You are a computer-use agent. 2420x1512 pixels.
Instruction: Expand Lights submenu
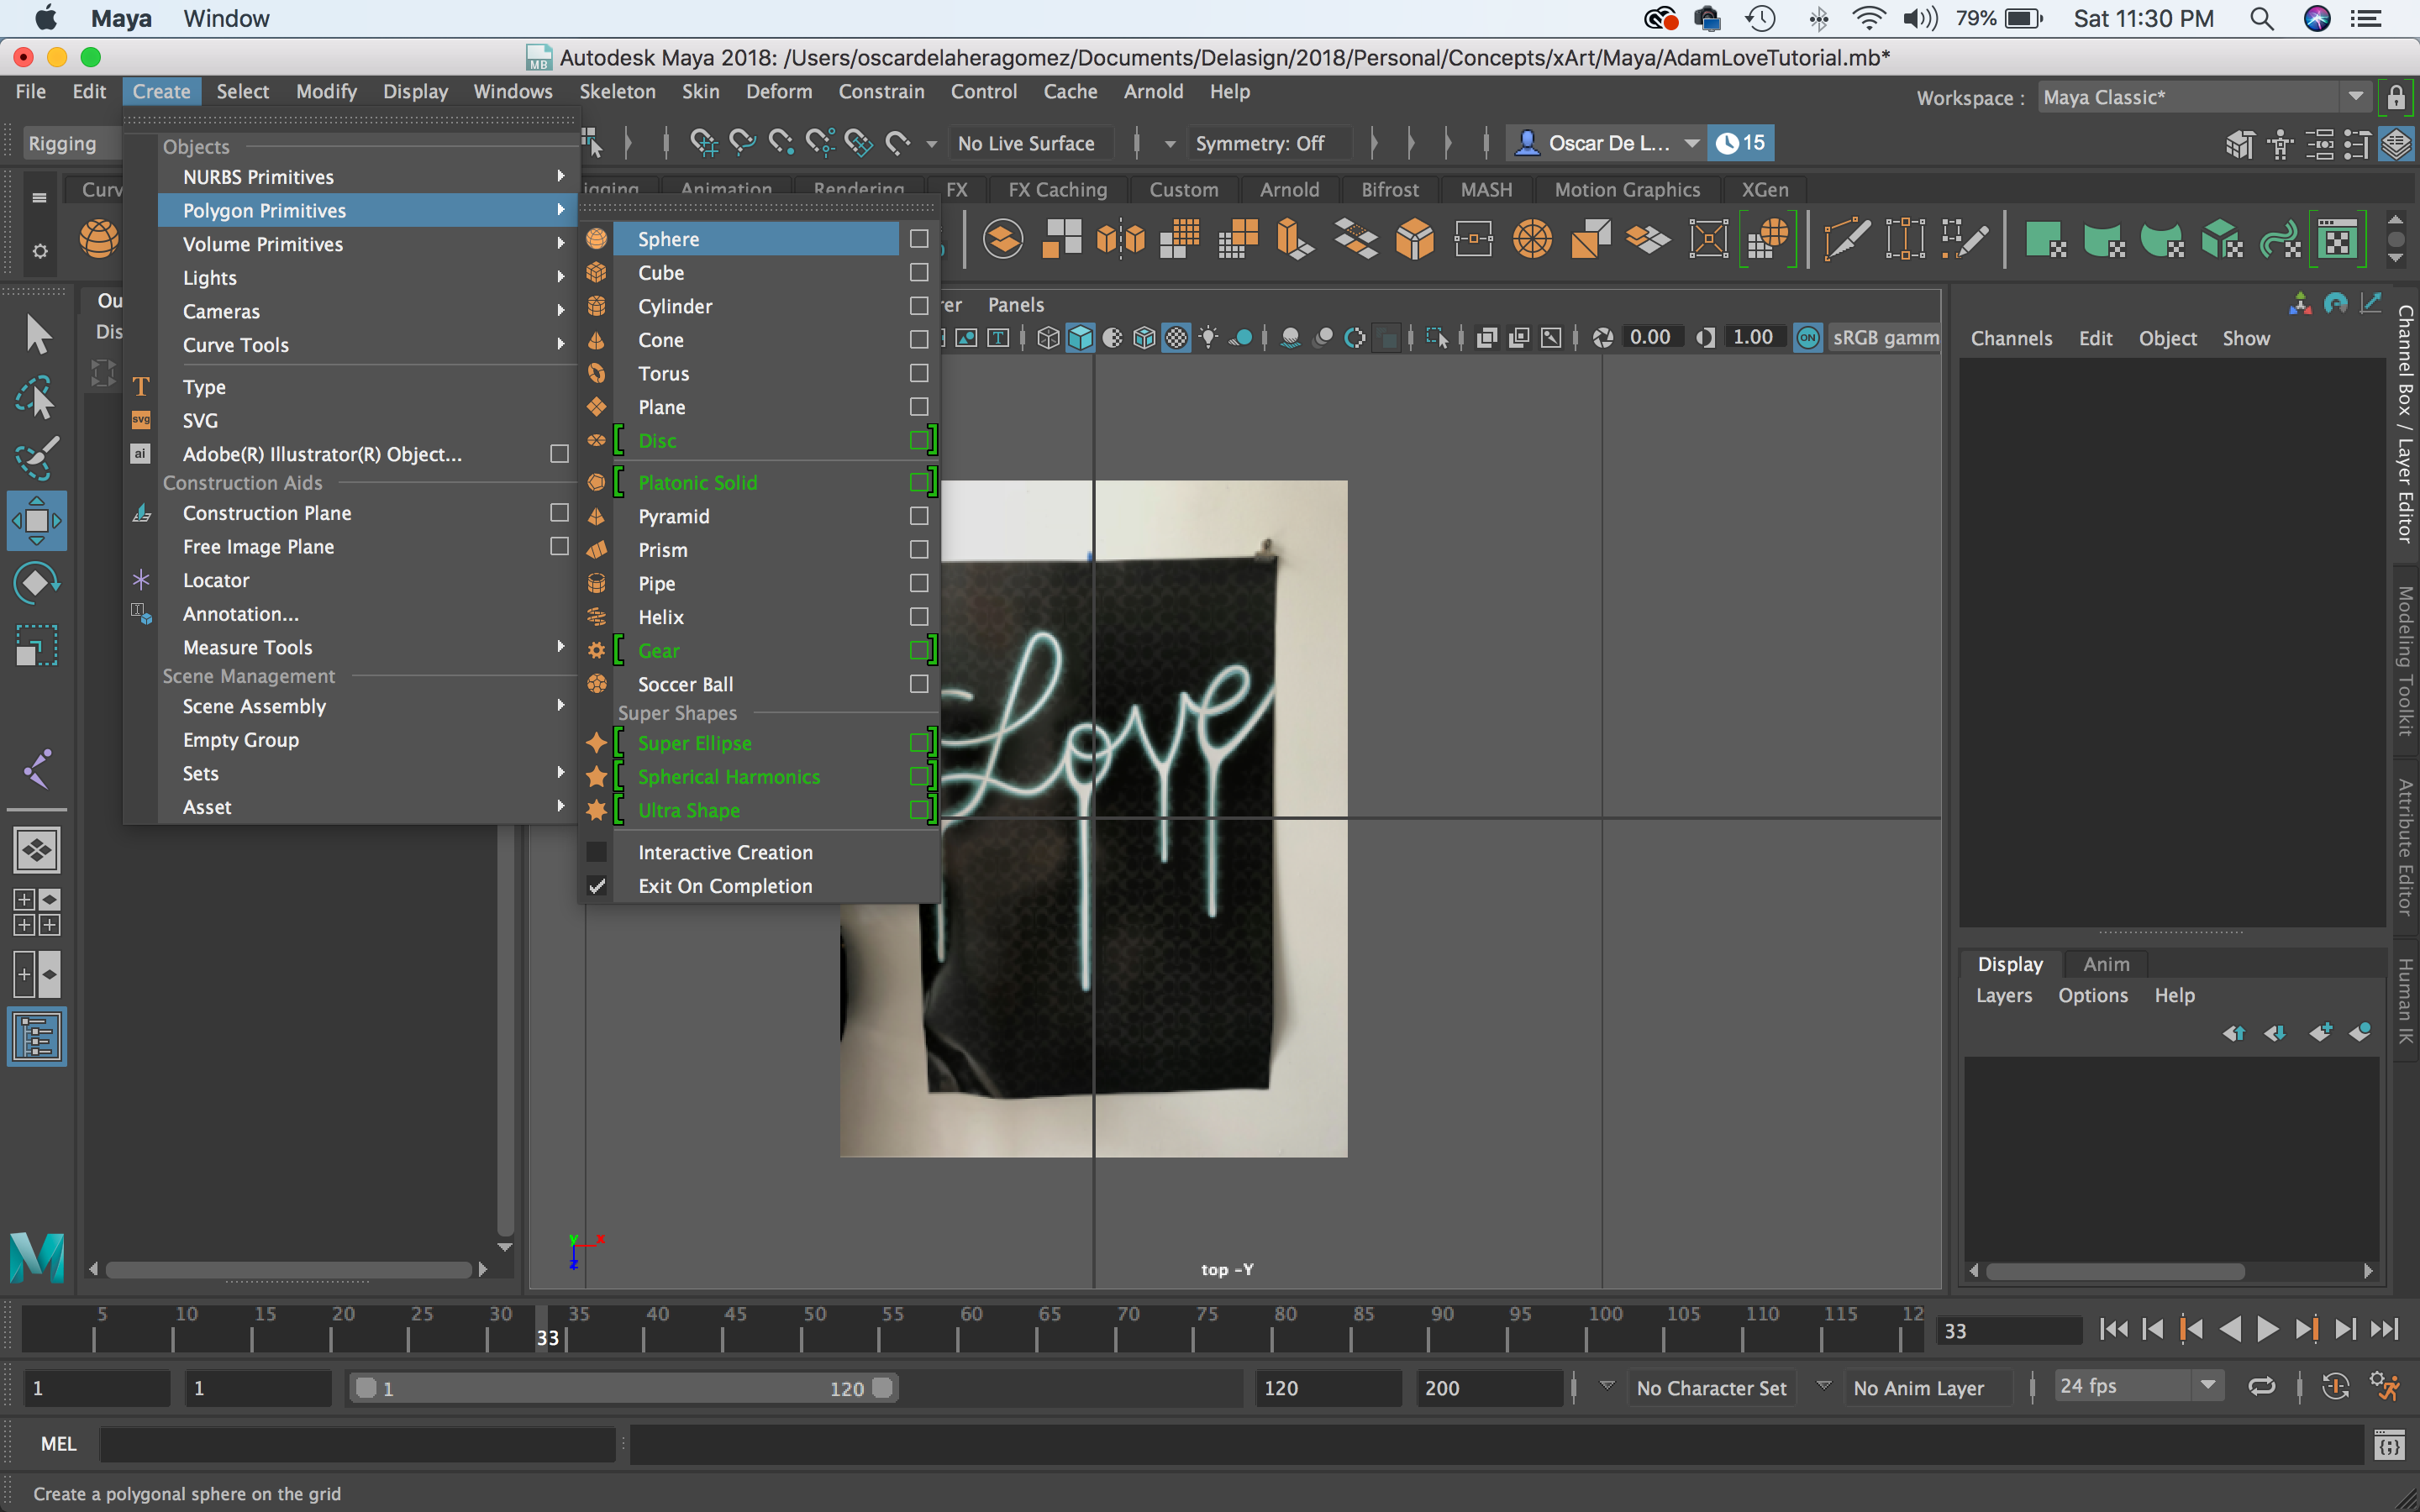(366, 278)
